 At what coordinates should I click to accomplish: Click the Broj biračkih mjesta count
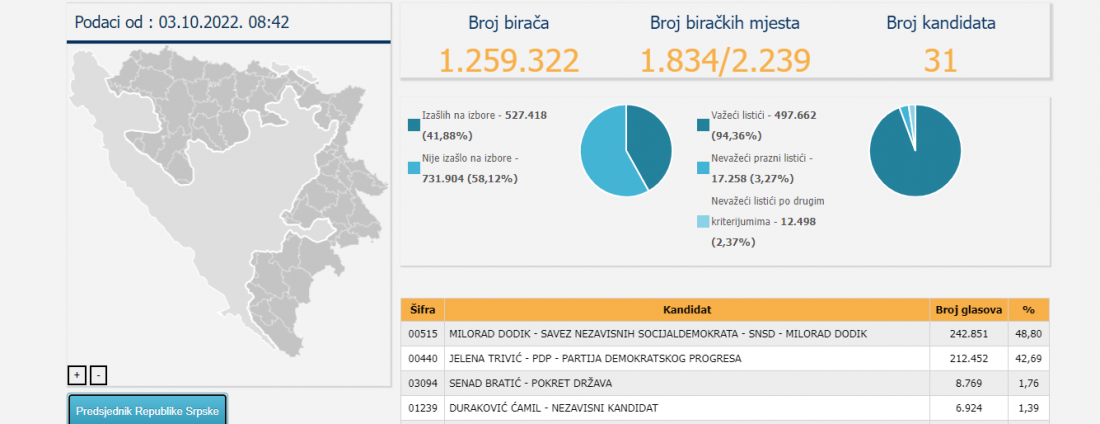pyautogui.click(x=725, y=61)
